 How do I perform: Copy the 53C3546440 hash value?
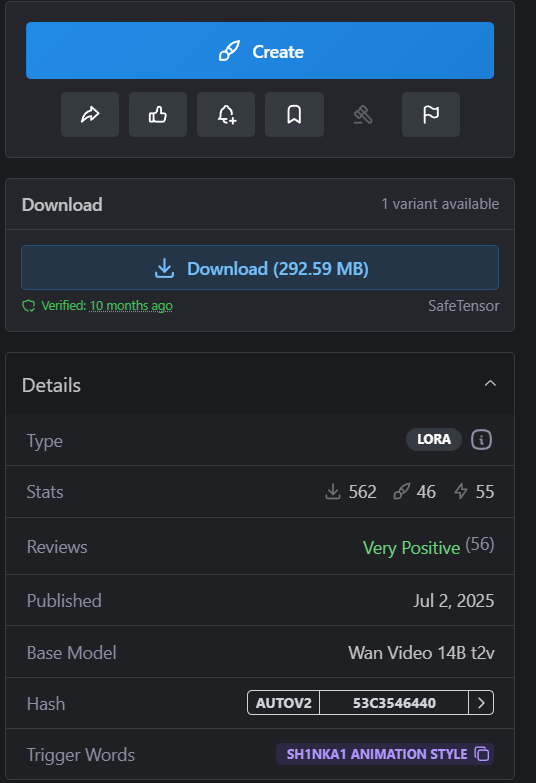(394, 703)
